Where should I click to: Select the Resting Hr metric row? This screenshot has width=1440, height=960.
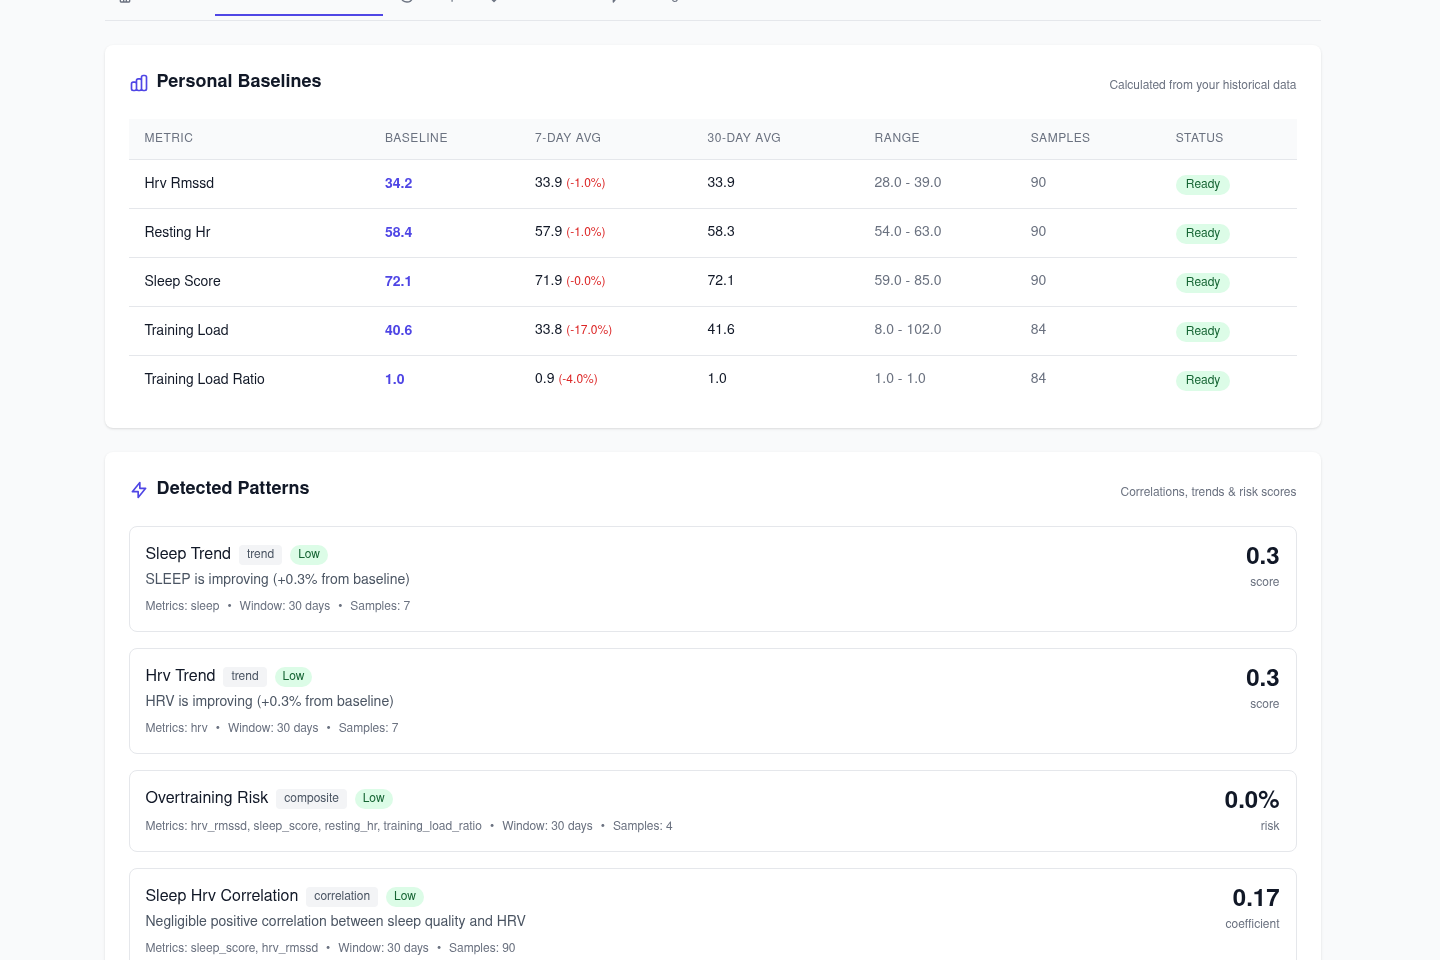tap(713, 233)
